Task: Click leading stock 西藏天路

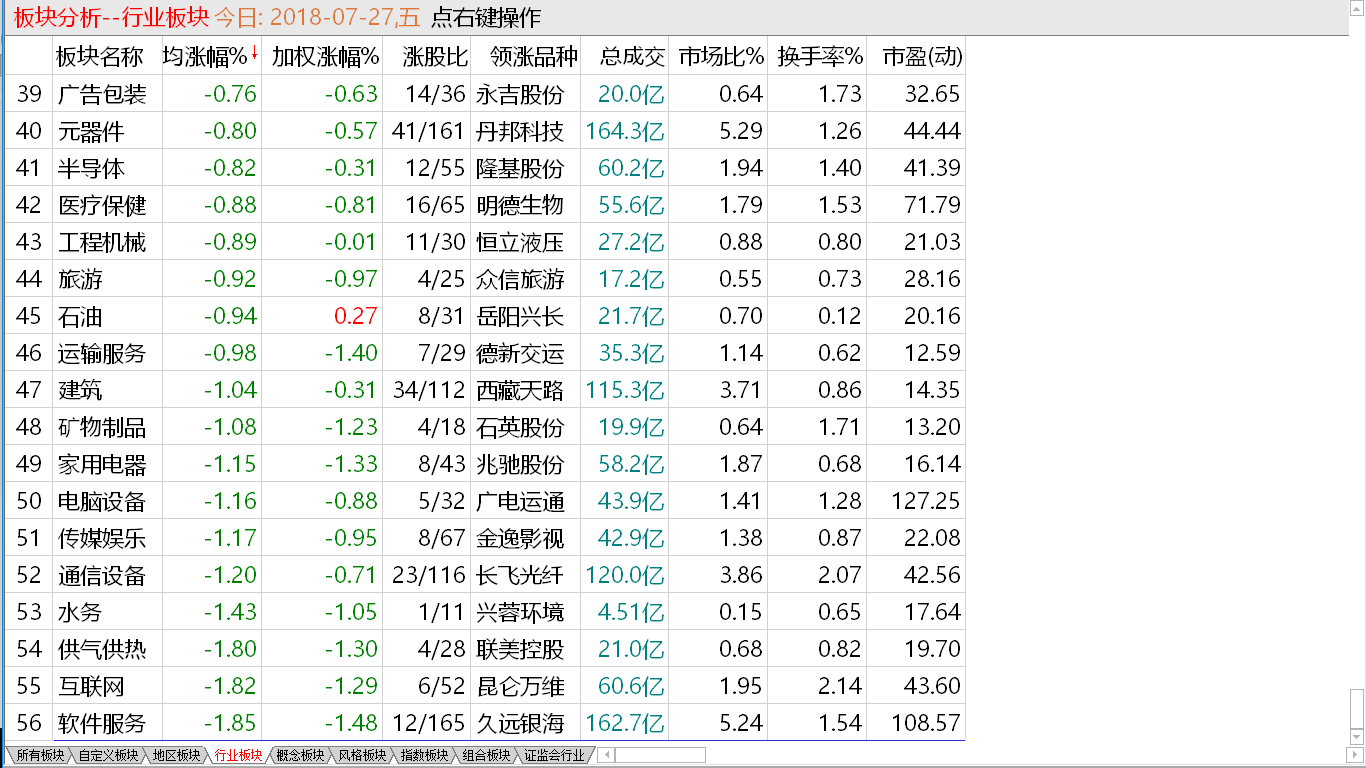Action: click(x=520, y=390)
